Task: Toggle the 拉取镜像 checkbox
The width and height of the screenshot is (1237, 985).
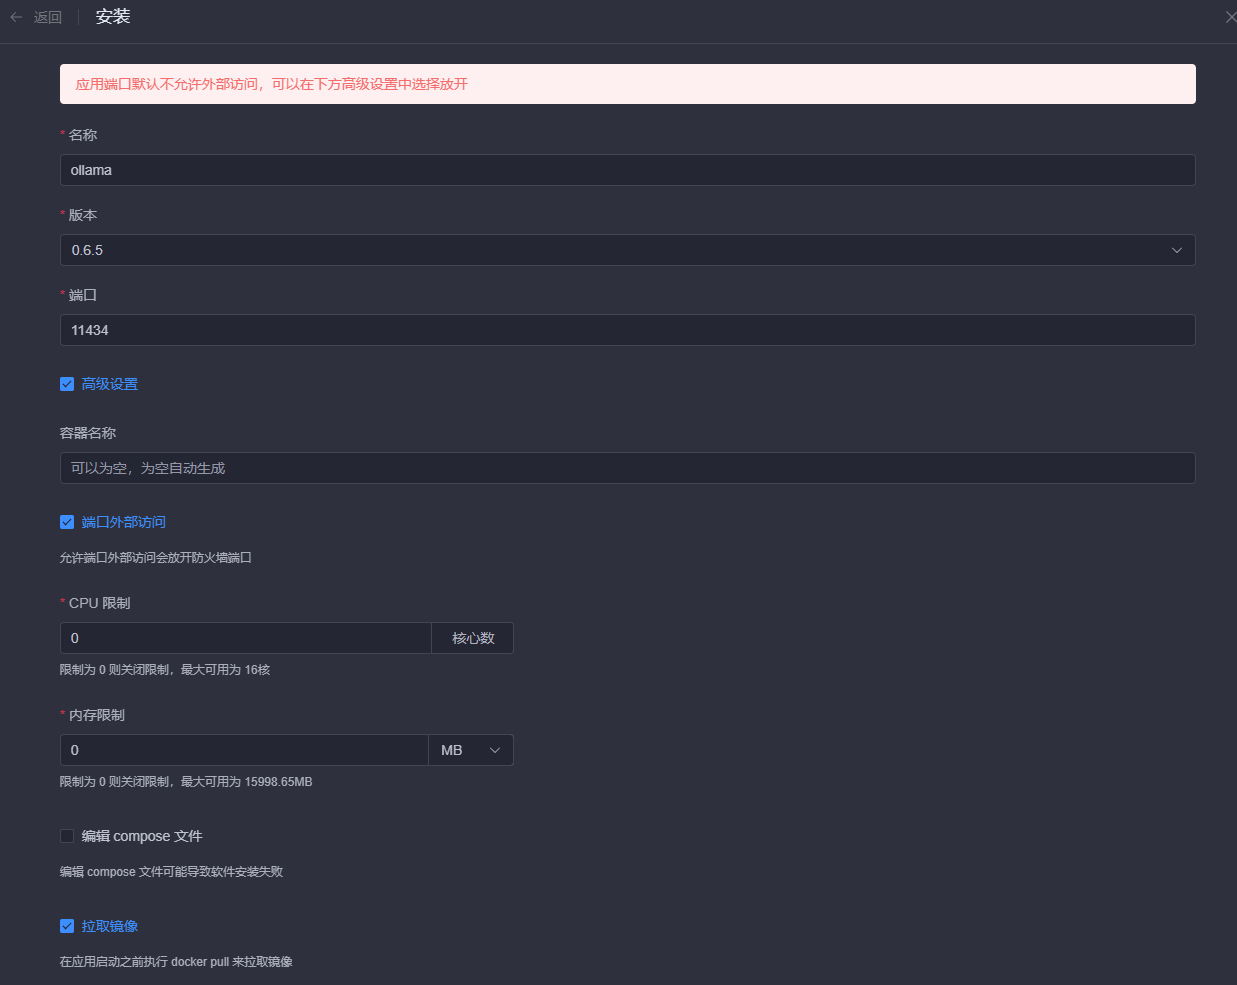Action: 67,926
